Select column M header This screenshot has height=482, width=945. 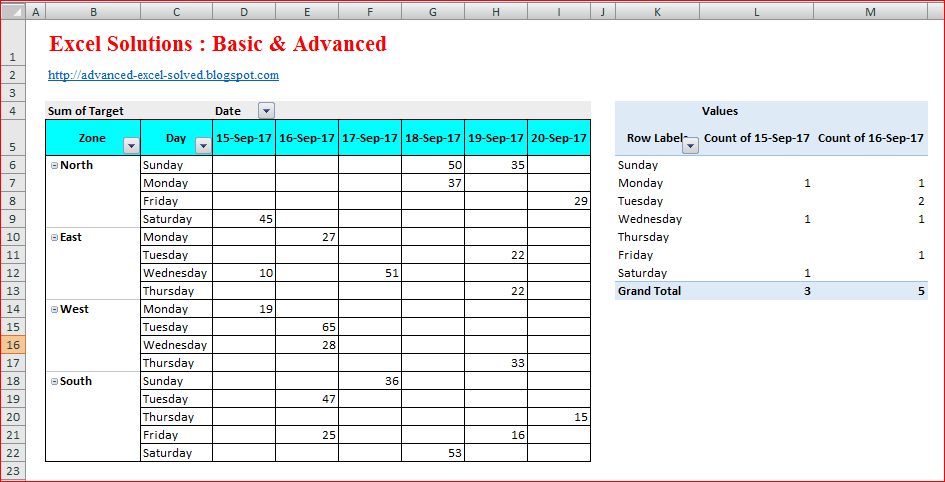[x=870, y=11]
